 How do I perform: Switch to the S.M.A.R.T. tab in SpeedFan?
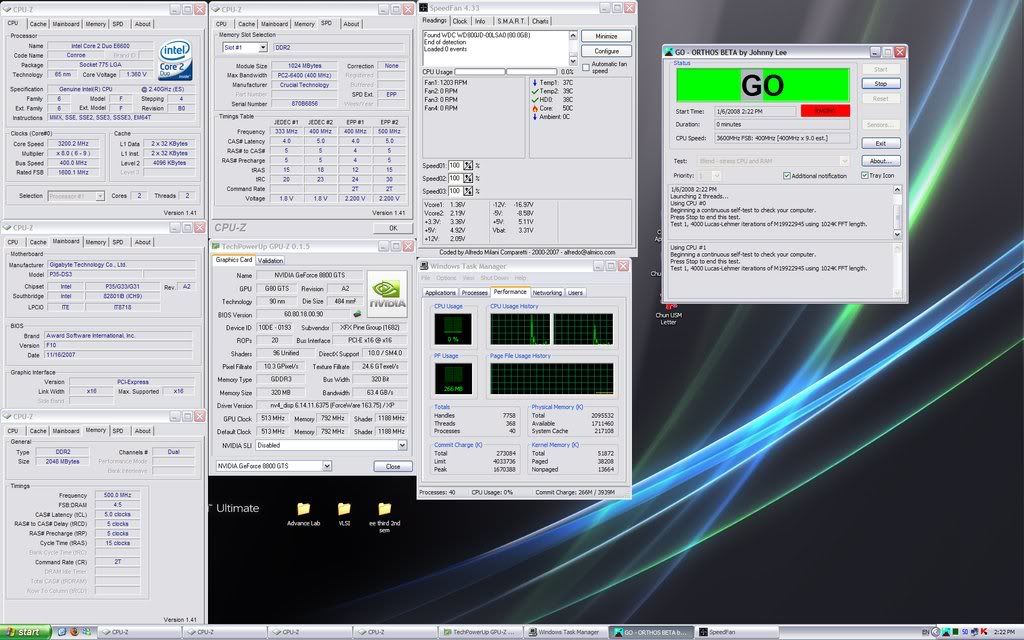[x=510, y=21]
